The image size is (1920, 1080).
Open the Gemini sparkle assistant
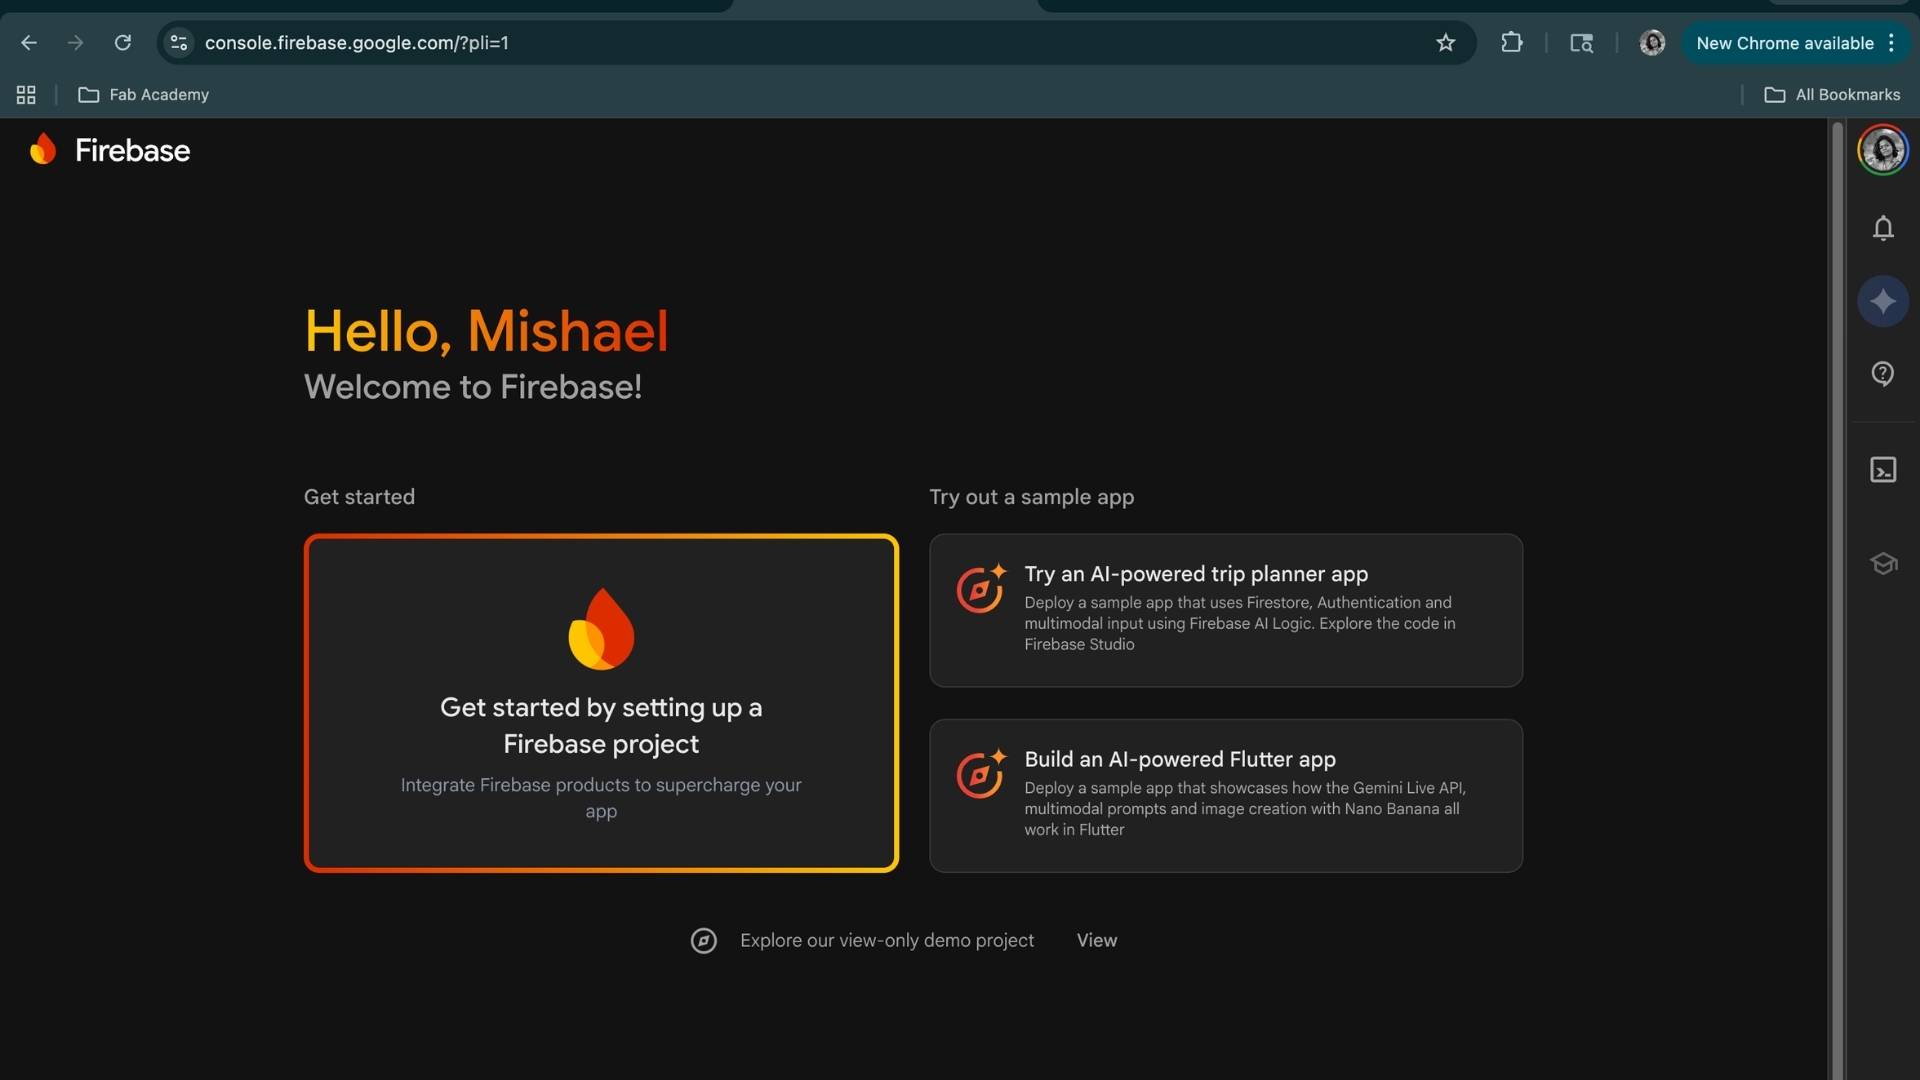coord(1883,301)
